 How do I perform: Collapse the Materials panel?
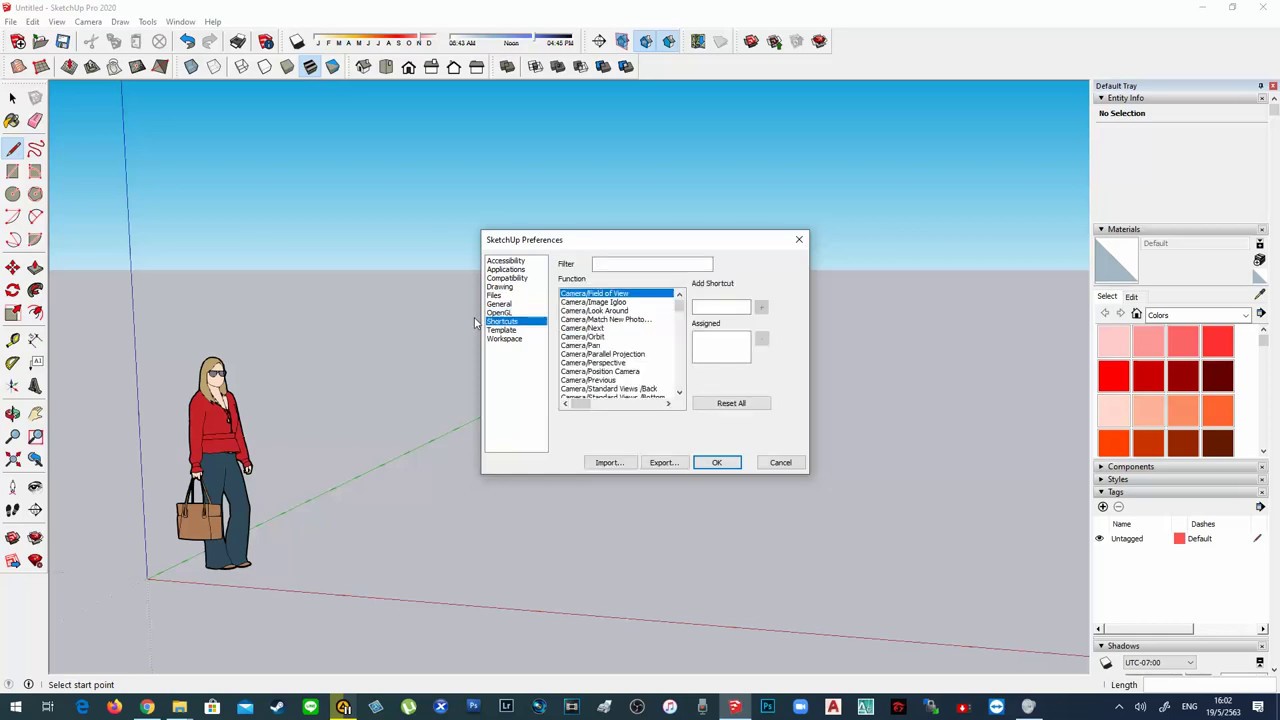click(1101, 229)
